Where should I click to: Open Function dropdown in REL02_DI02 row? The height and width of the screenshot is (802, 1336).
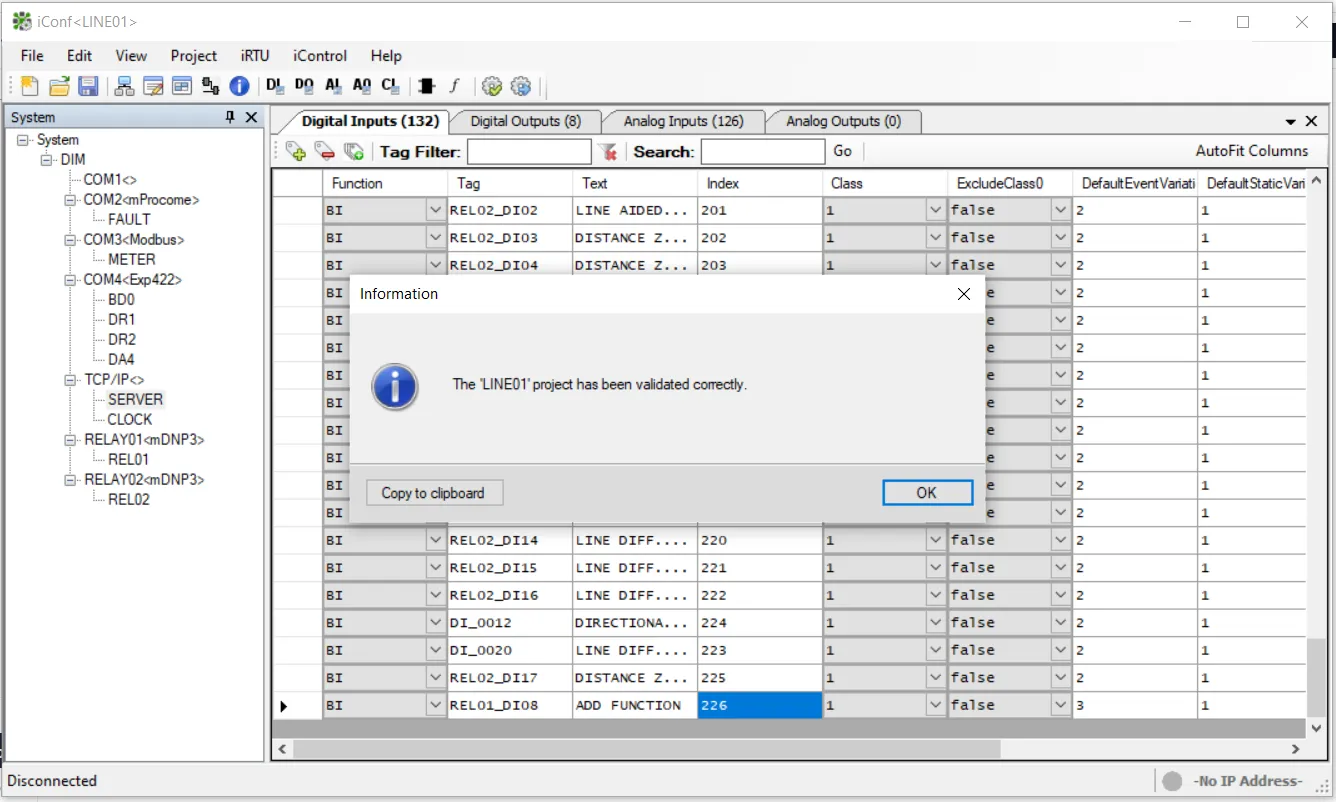click(435, 210)
